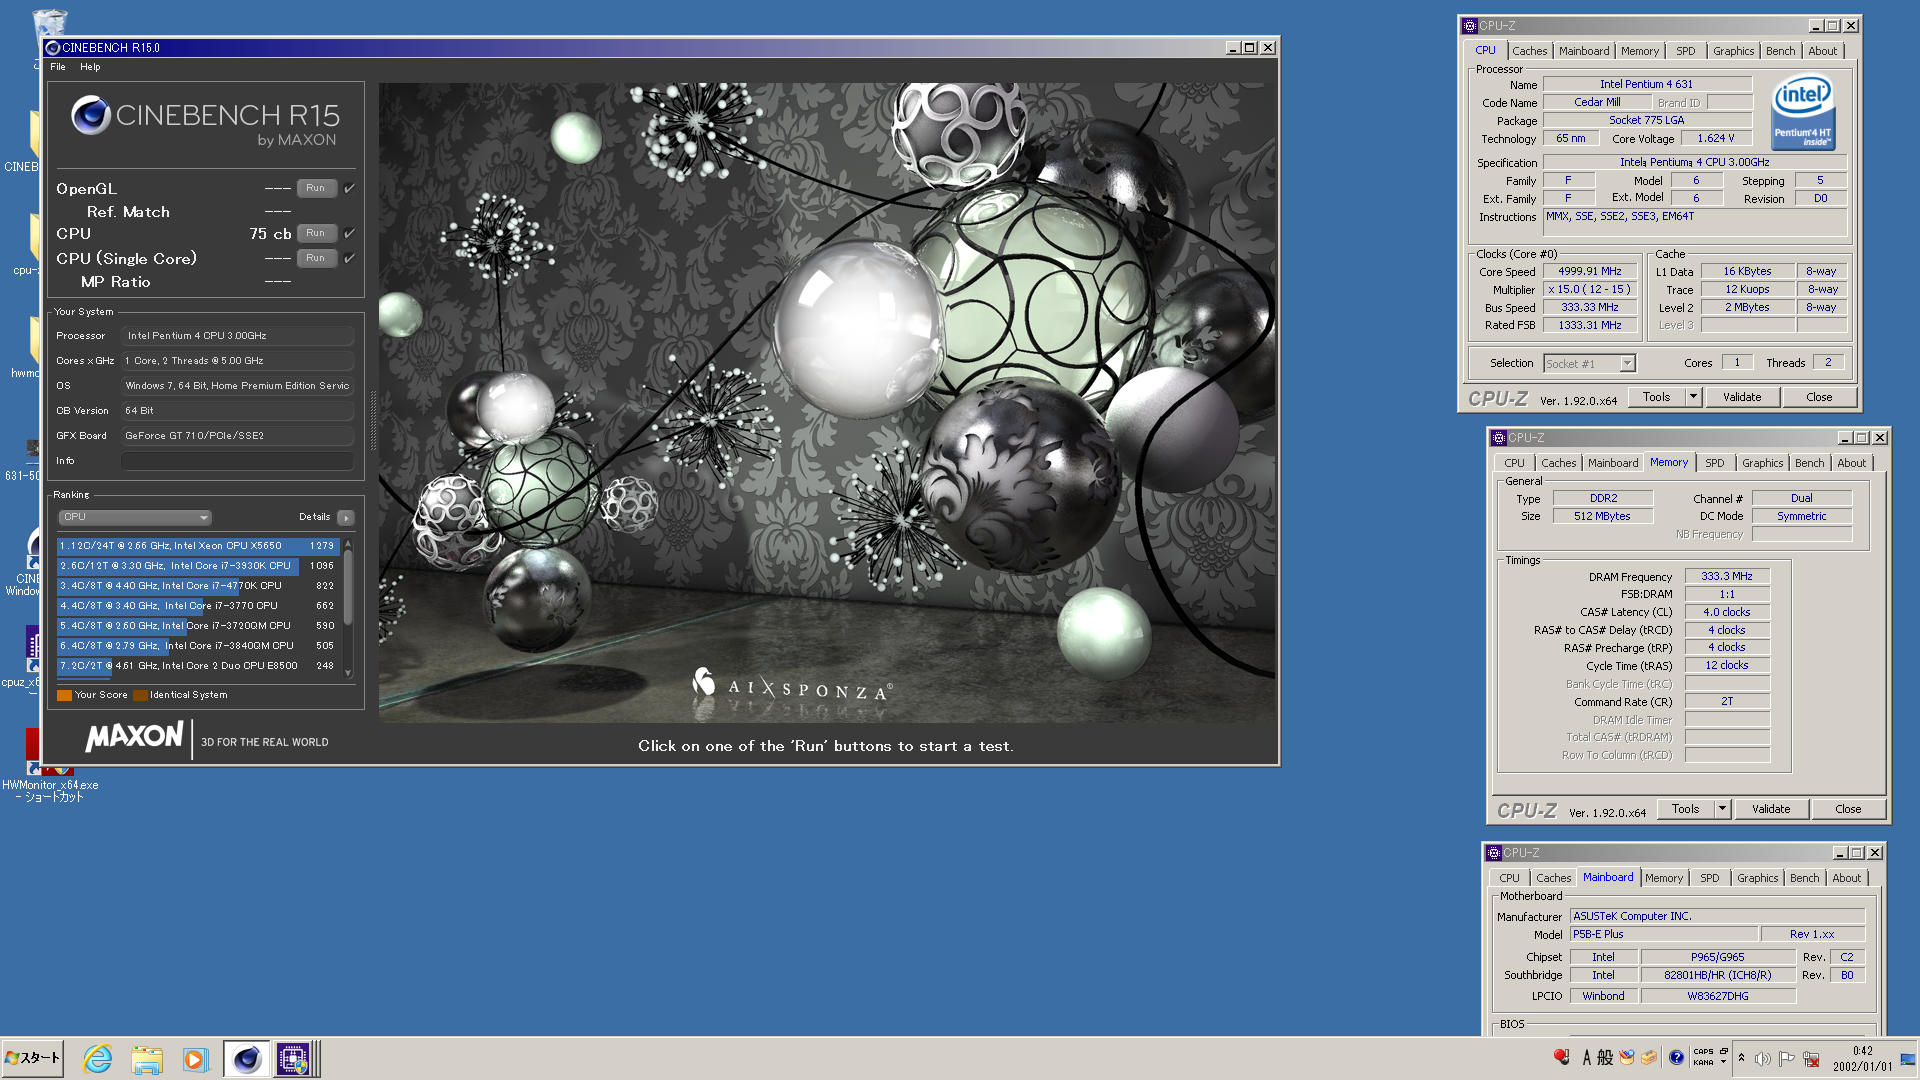Switch to SPD tab in Memory CPU-Z window
1920x1080 pixels.
coord(1714,463)
